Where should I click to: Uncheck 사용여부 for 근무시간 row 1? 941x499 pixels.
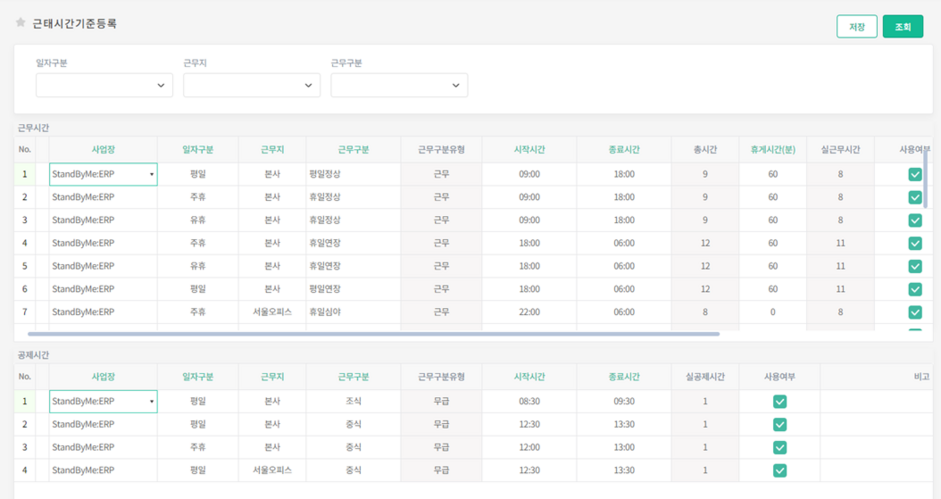click(914, 174)
